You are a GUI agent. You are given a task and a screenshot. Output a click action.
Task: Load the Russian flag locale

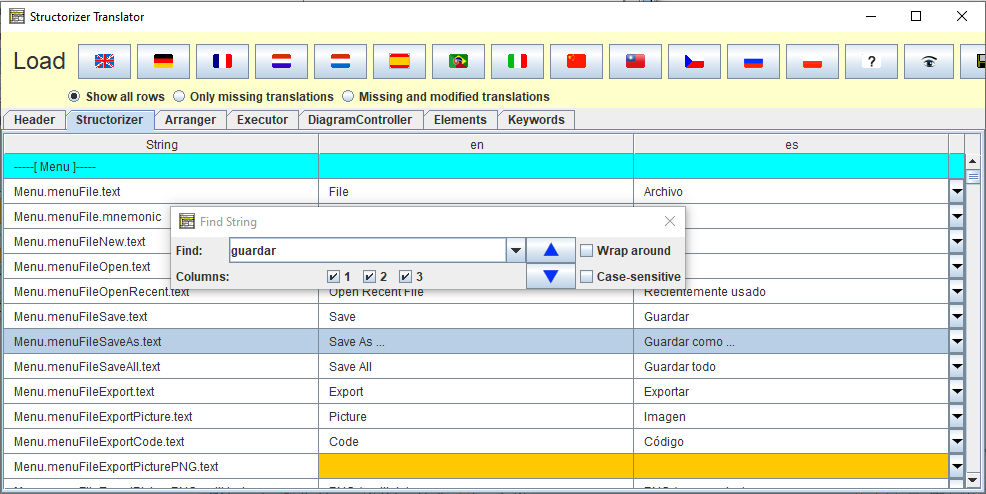pyautogui.click(x=753, y=61)
